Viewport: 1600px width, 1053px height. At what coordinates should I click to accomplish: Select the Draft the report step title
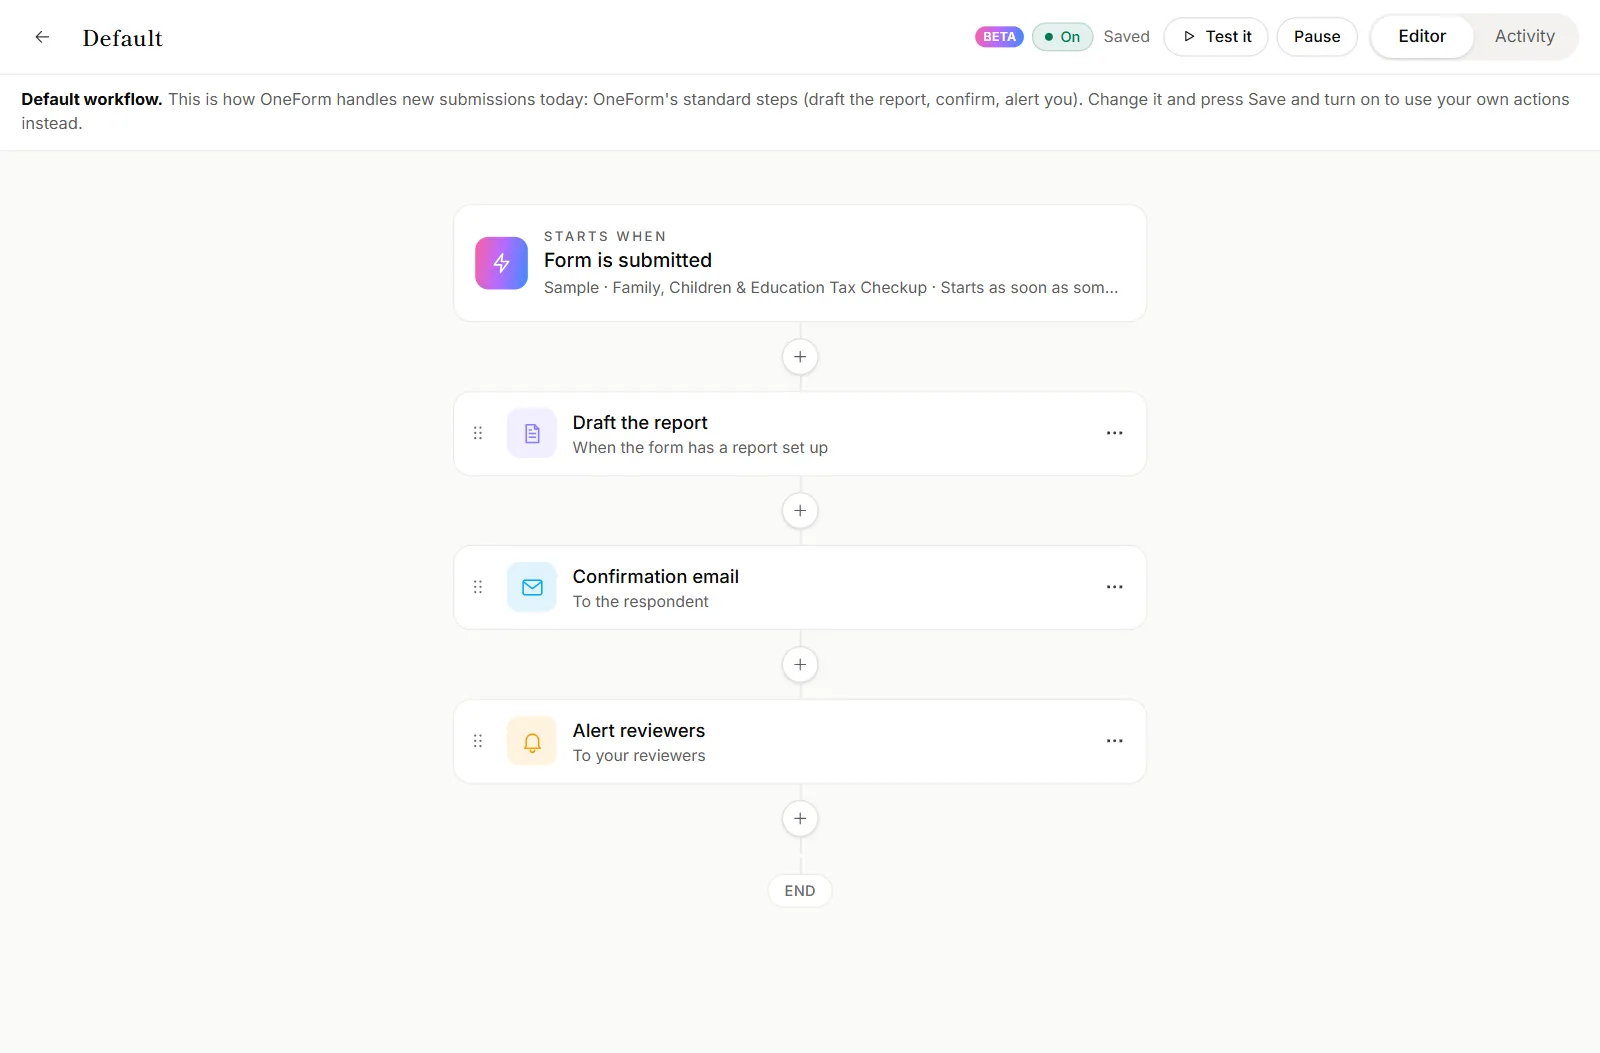pos(640,422)
